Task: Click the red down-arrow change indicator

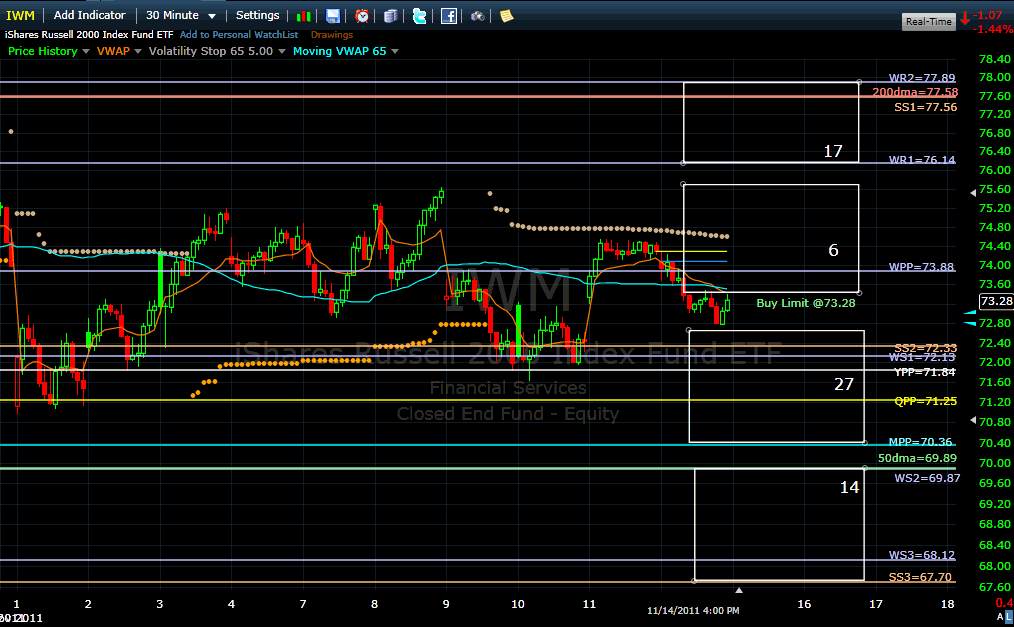Action: click(965, 18)
